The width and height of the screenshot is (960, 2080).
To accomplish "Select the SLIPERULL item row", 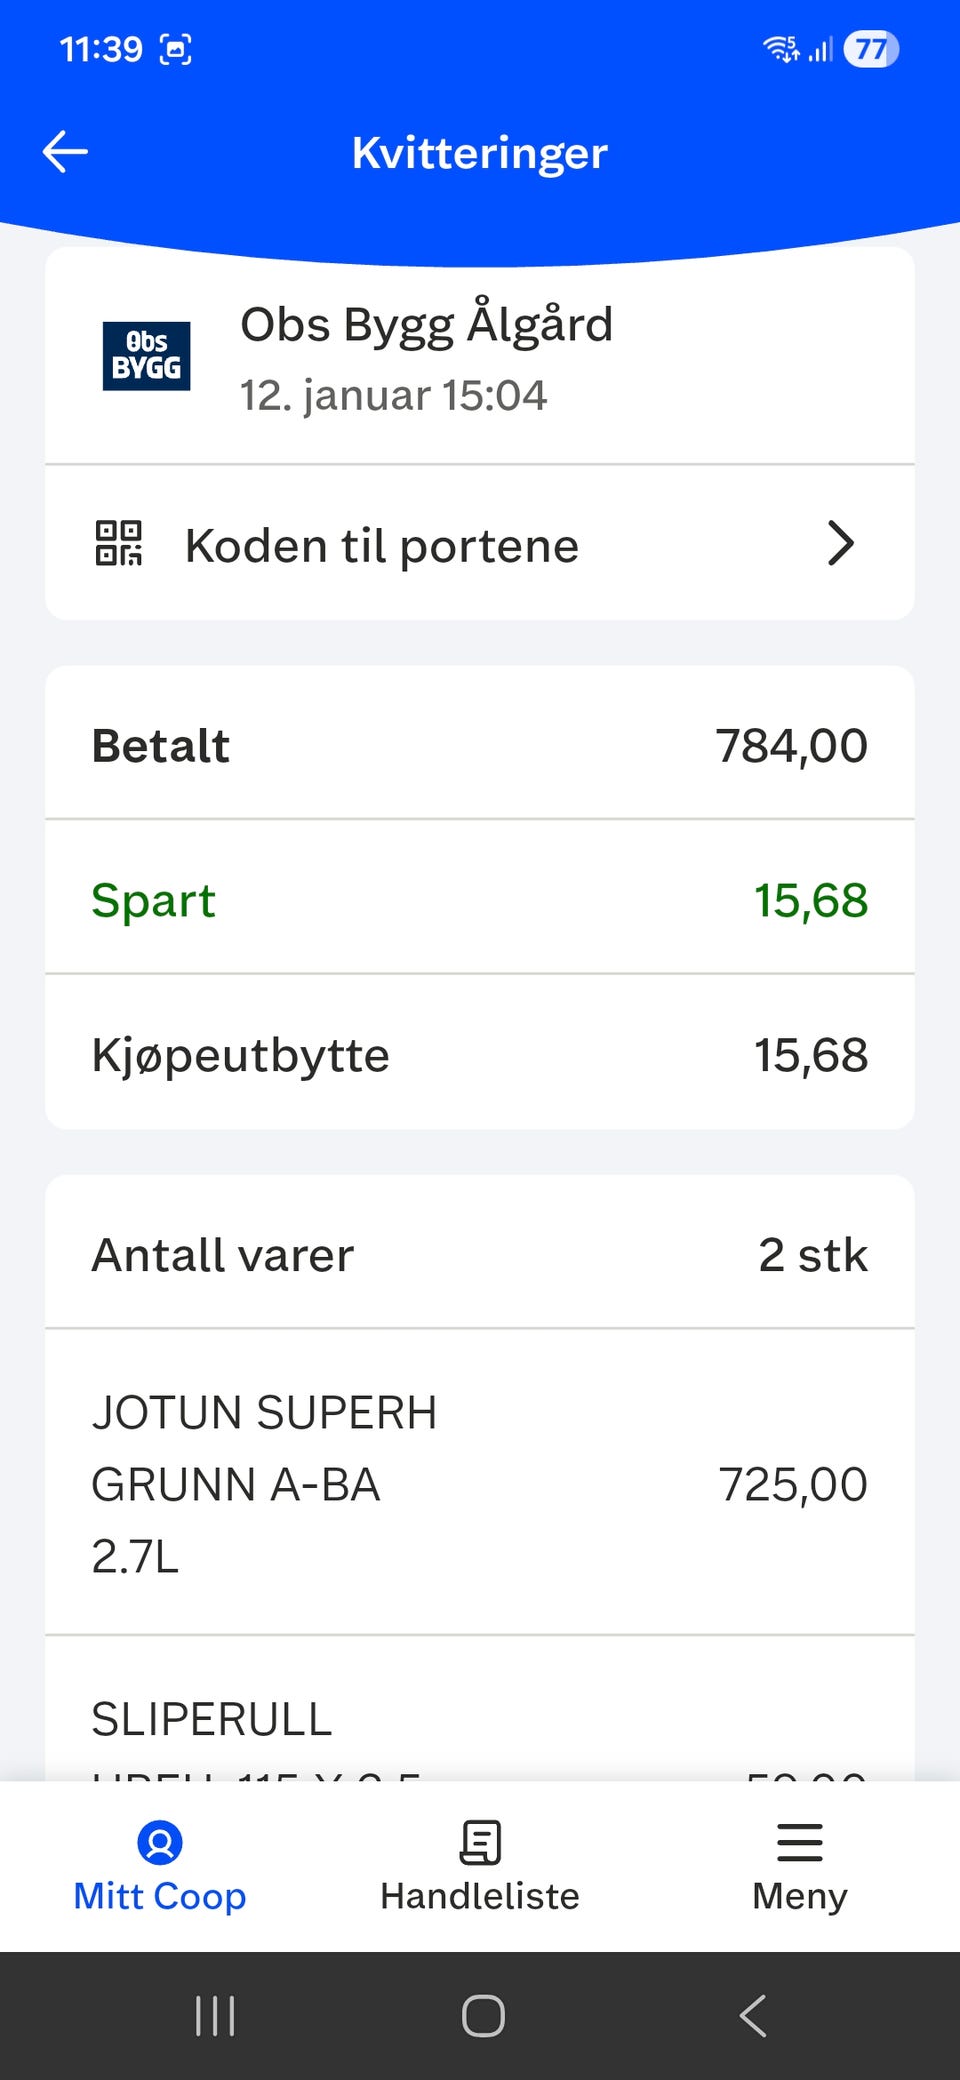I will 480,1709.
